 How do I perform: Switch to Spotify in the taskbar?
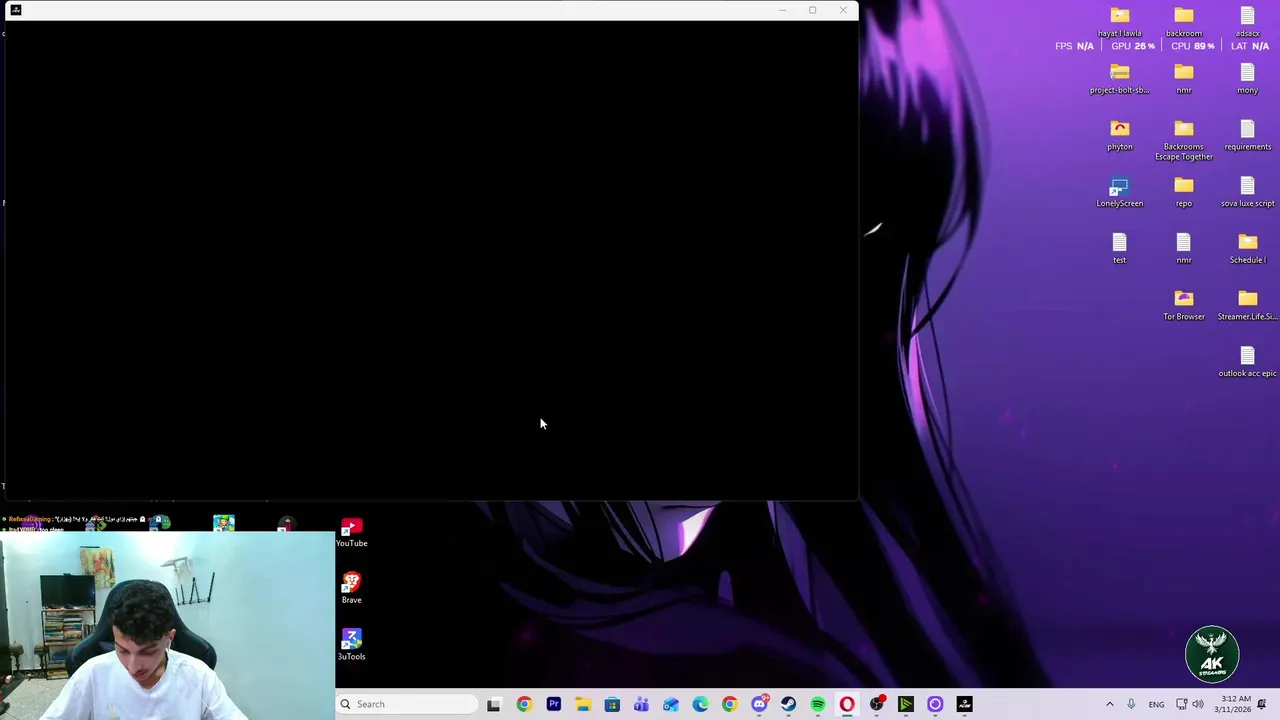(818, 704)
